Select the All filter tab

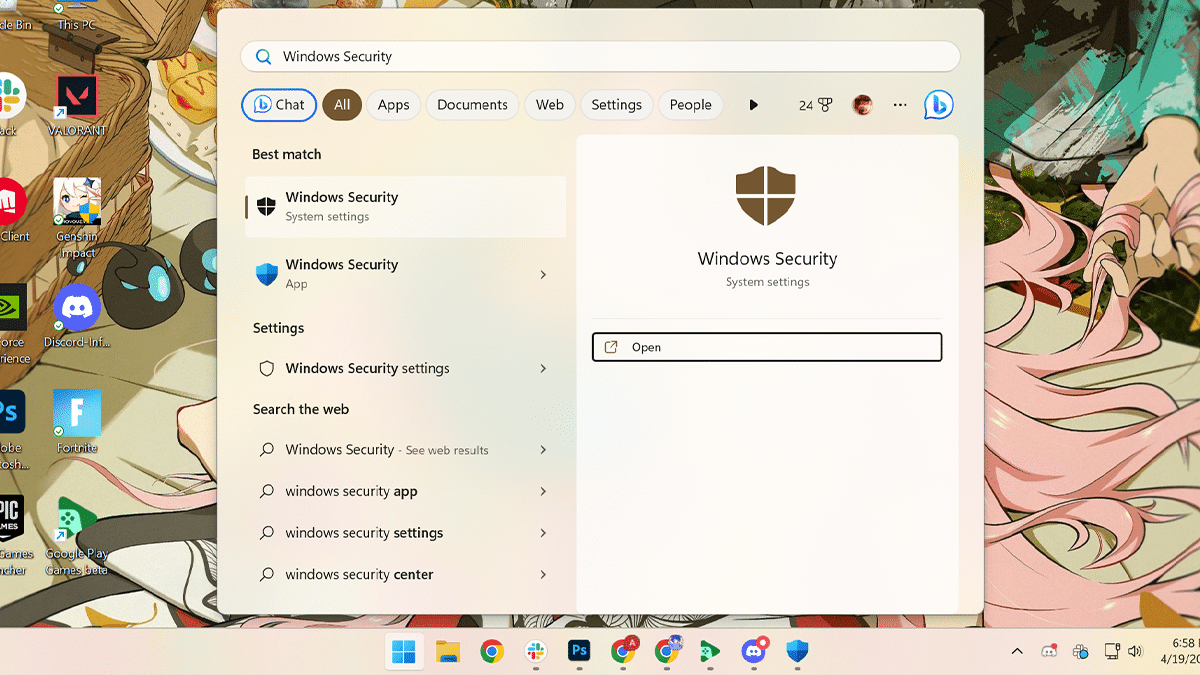342,105
